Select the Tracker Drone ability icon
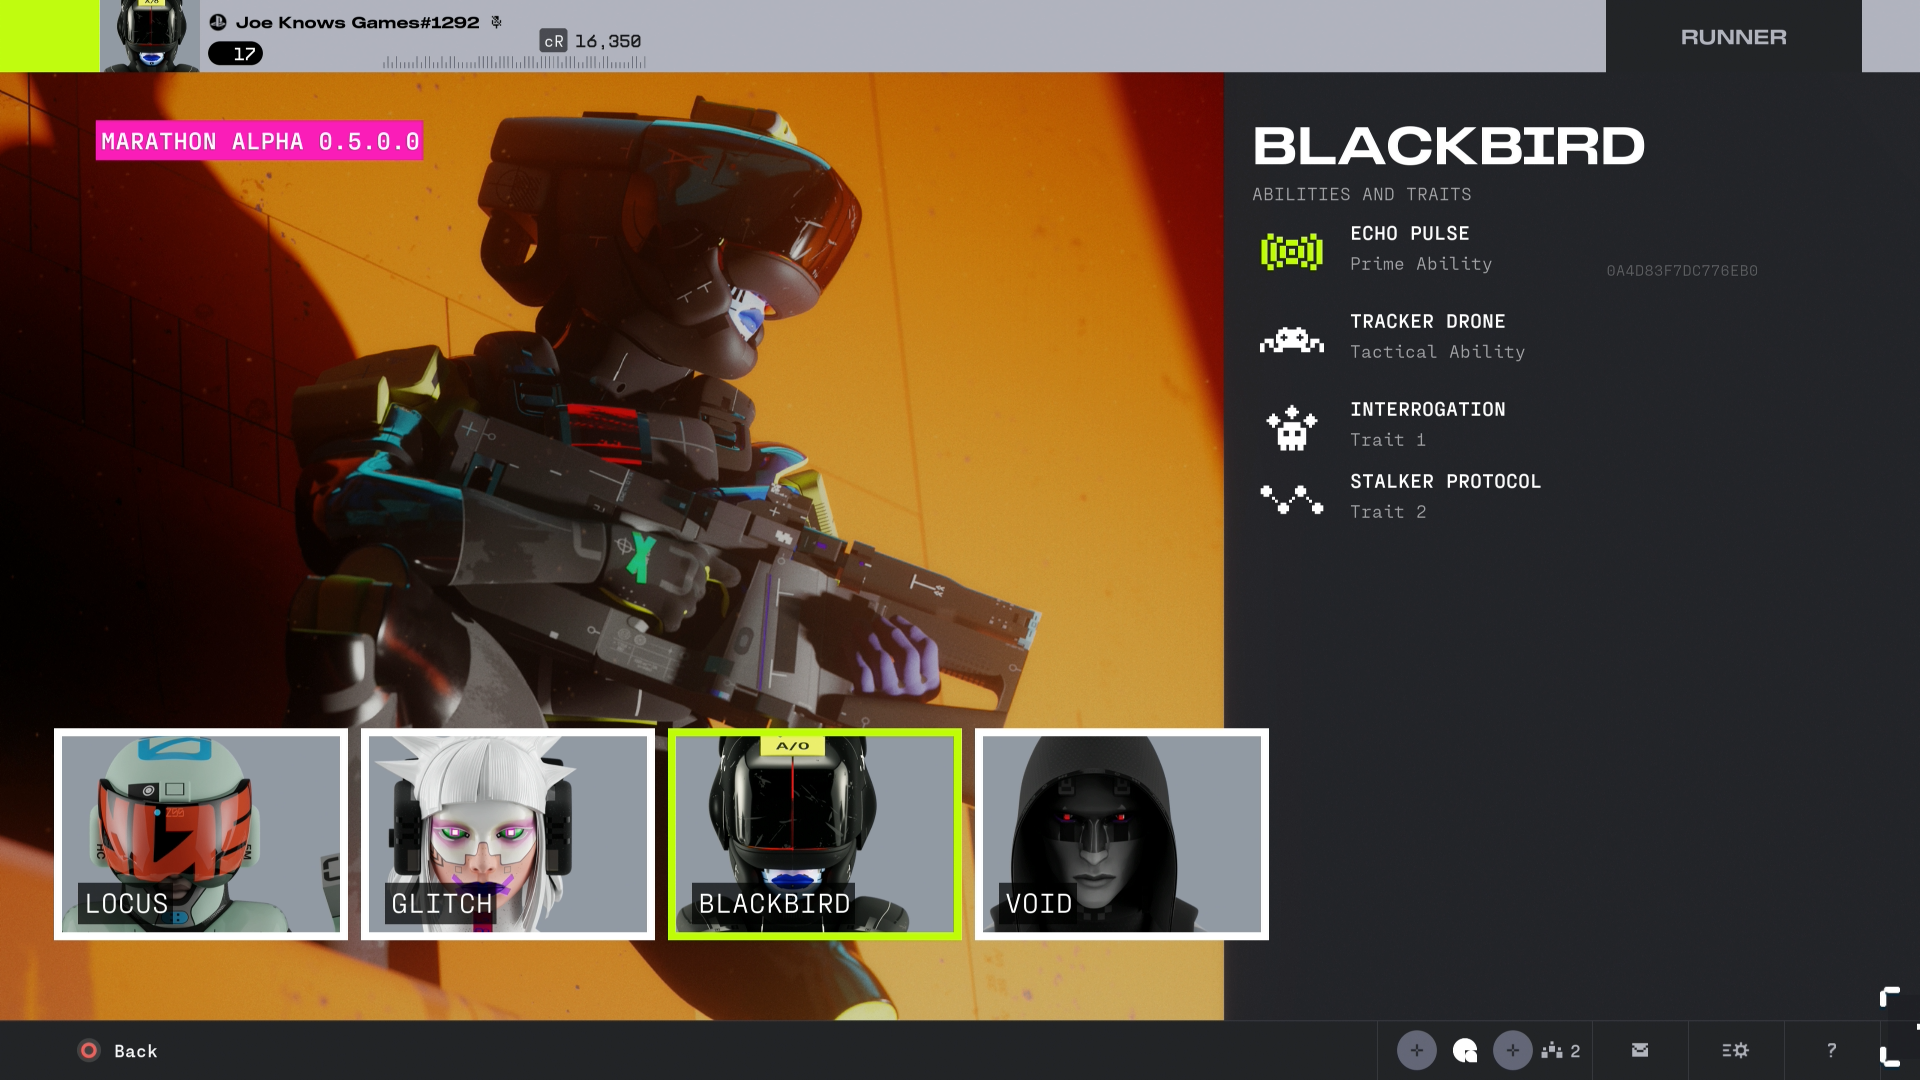 (x=1291, y=340)
